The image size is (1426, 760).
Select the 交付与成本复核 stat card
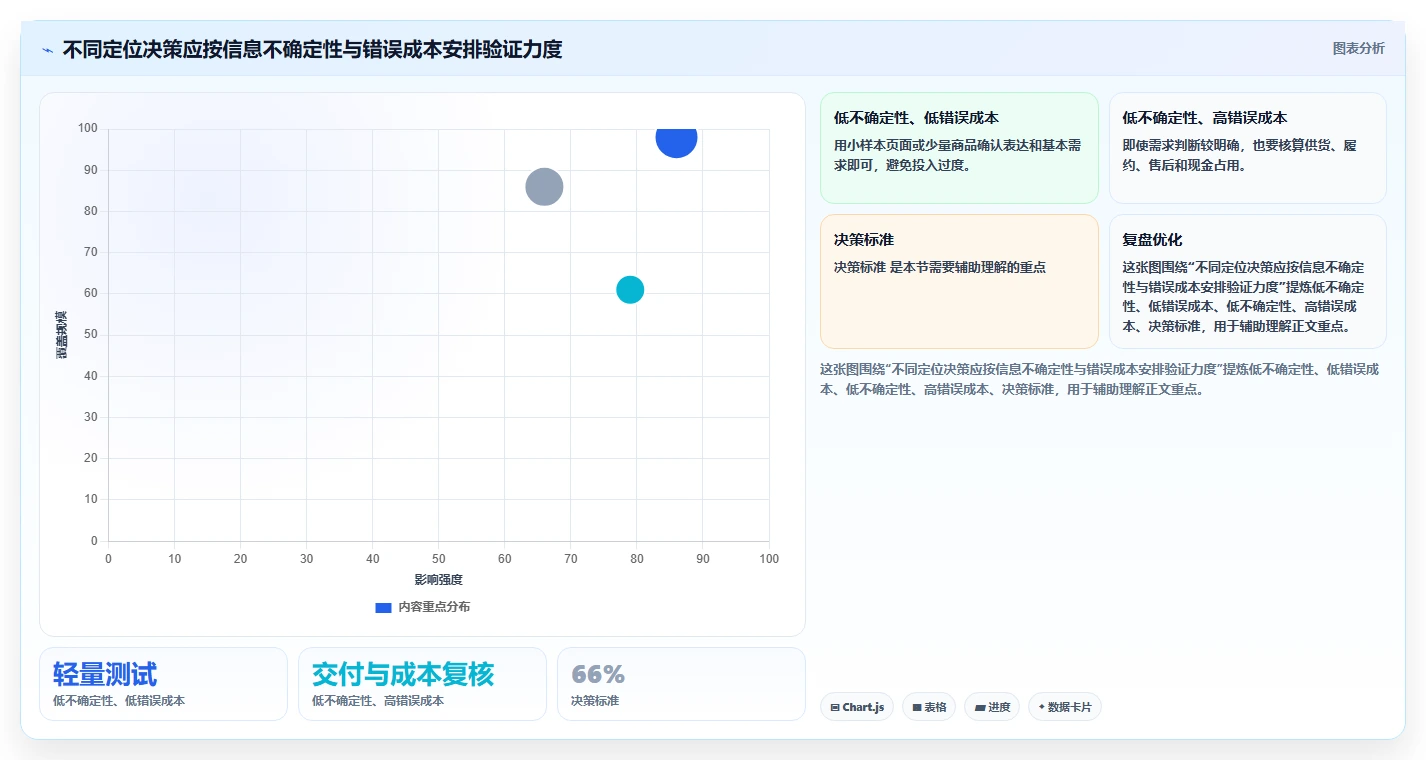tap(422, 684)
